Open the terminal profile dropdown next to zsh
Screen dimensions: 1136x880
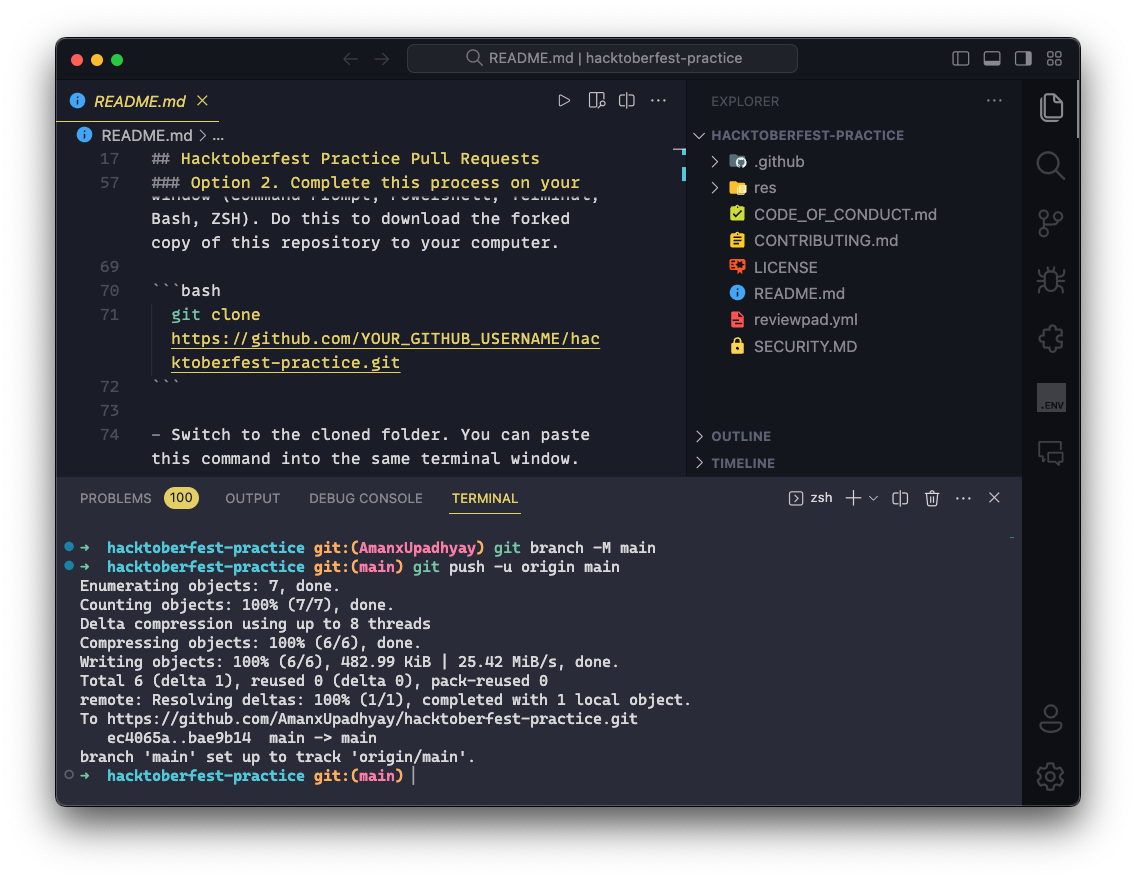tap(871, 497)
